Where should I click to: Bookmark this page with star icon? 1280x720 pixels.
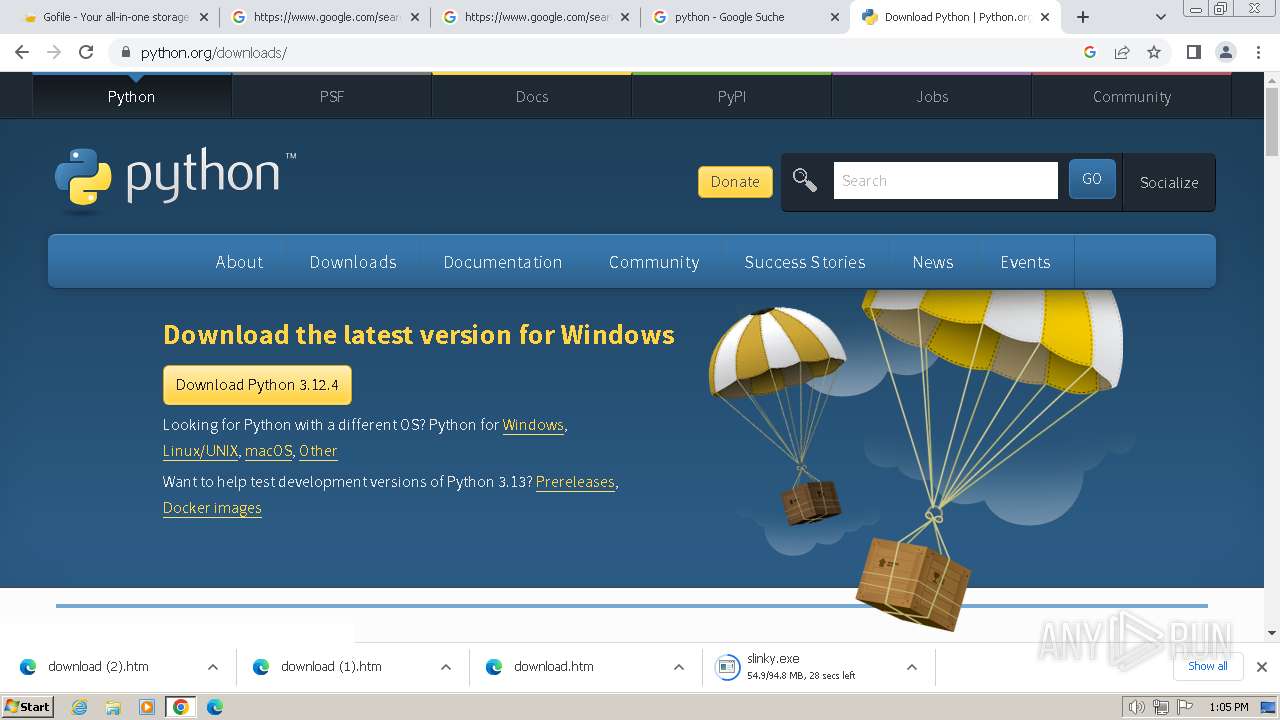point(1154,52)
